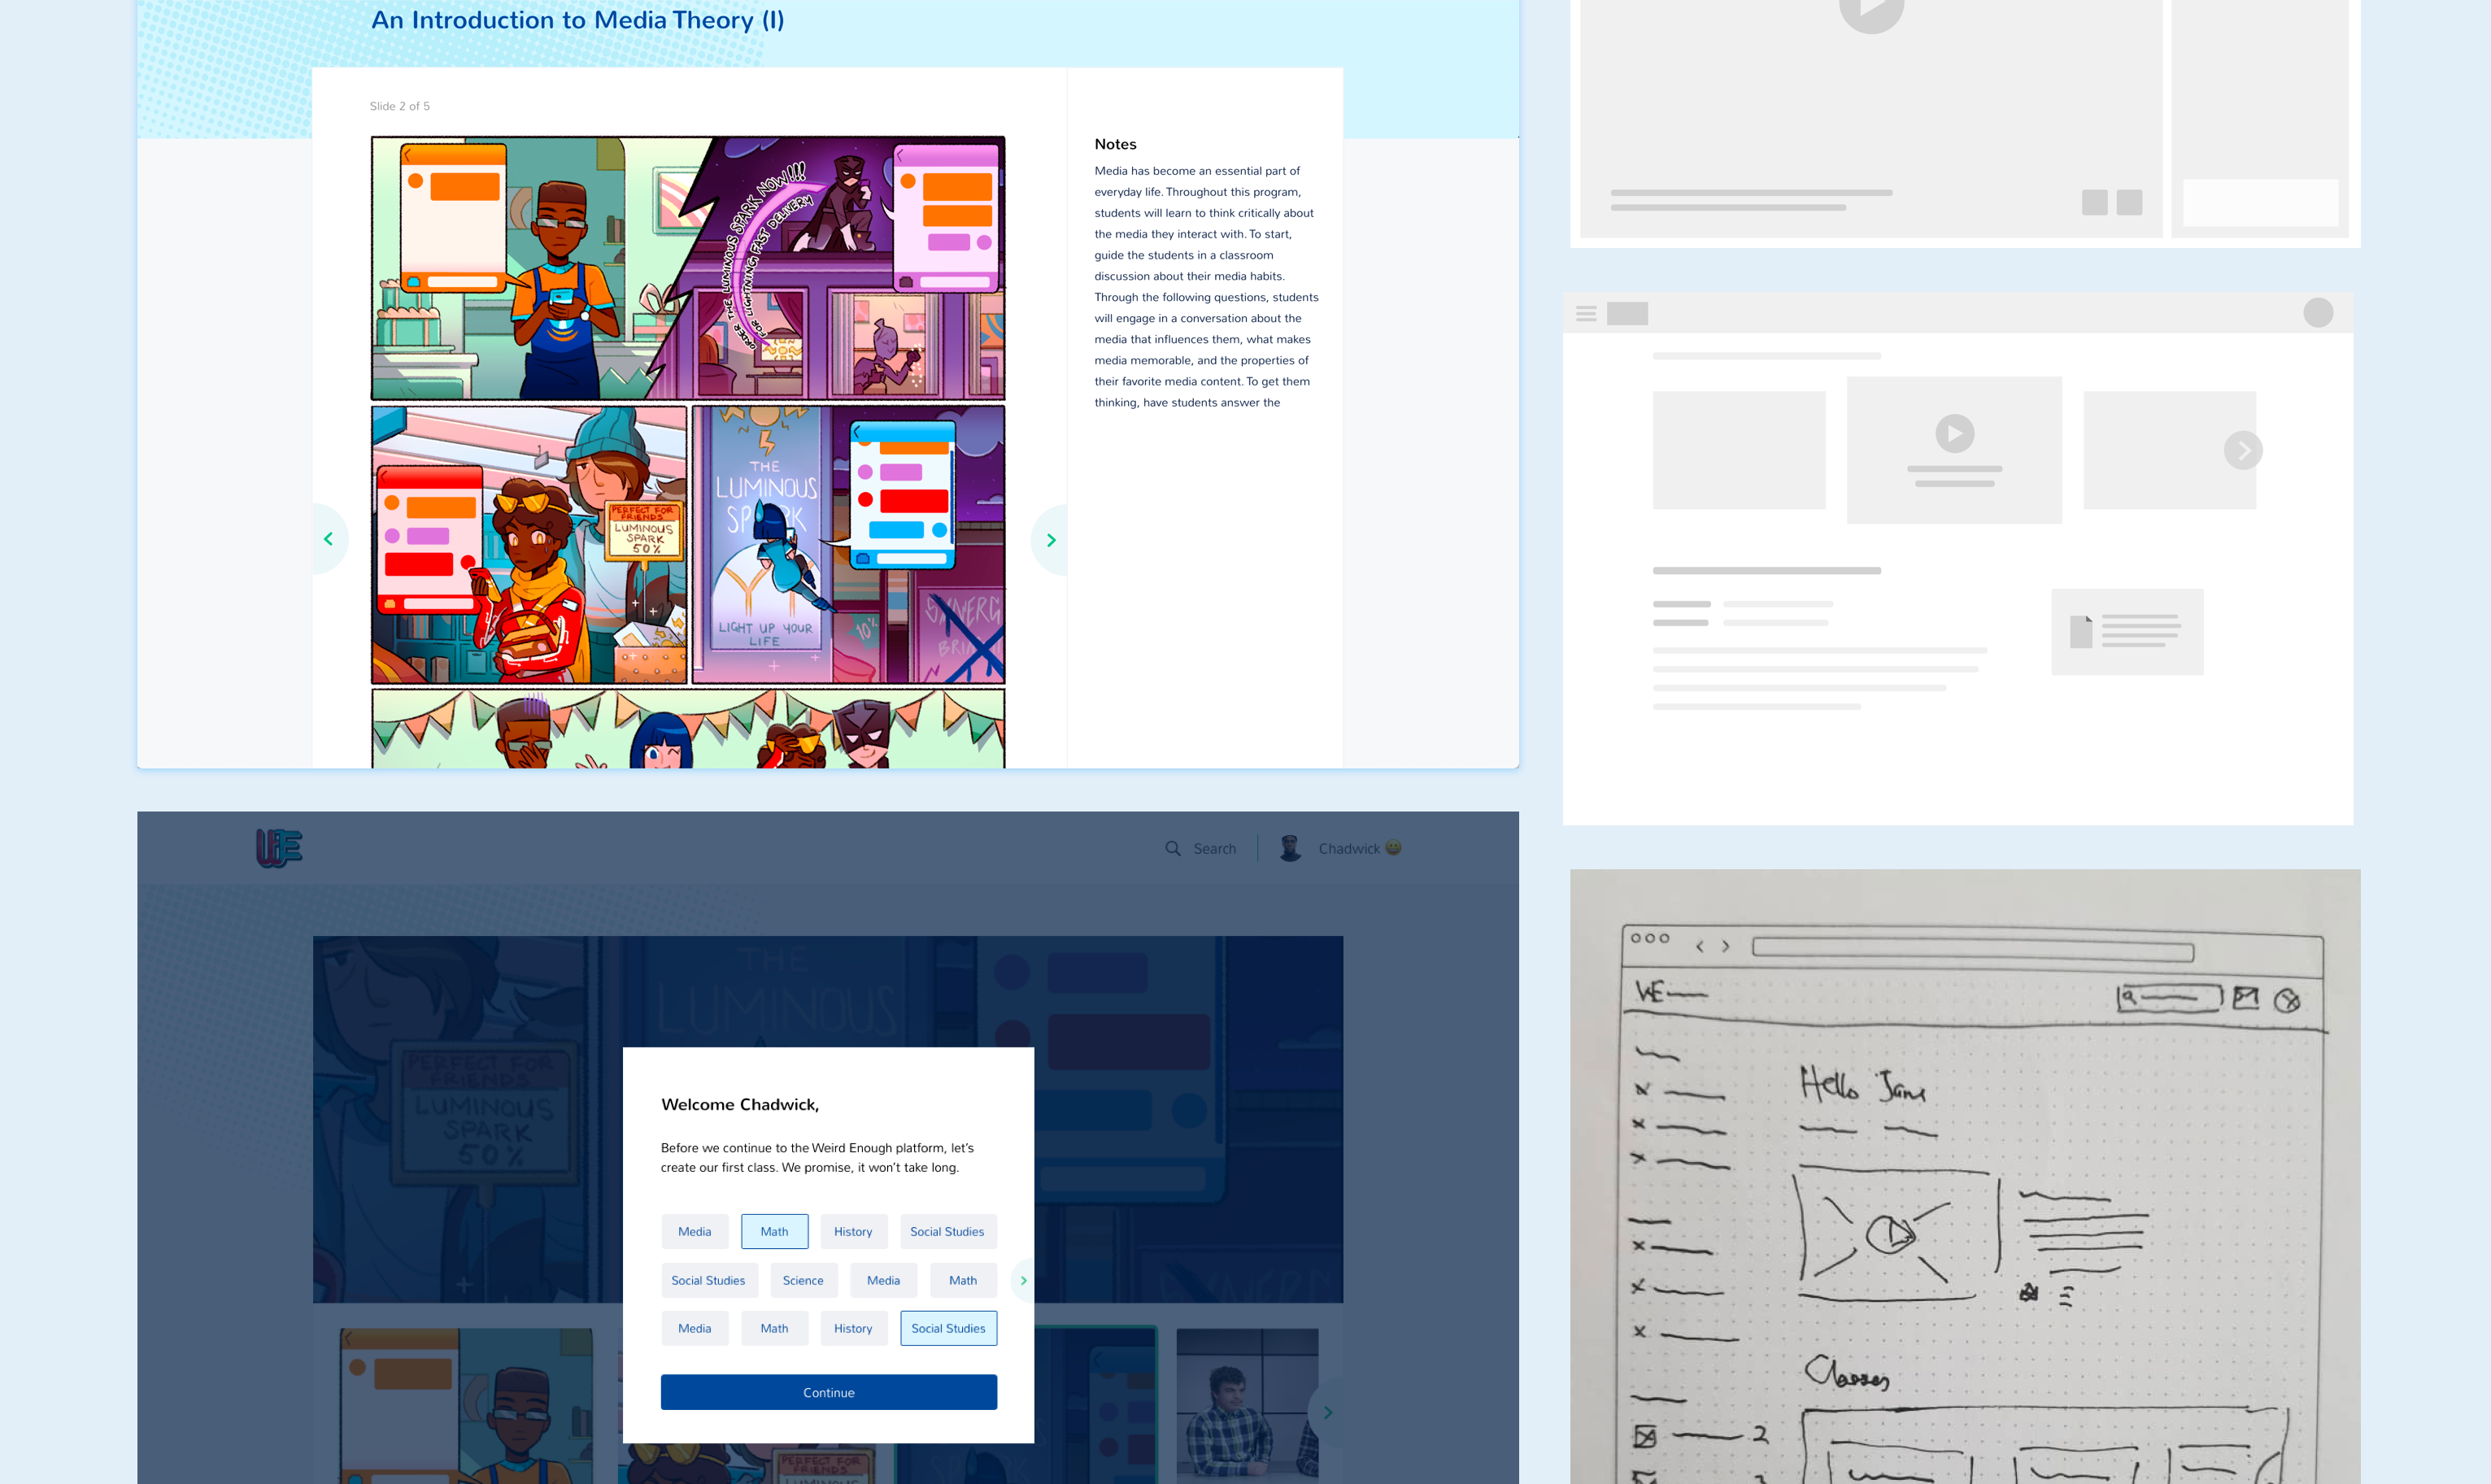This screenshot has height=1484, width=2491.
Task: Click Chadwick's avatar picture
Action: pyautogui.click(x=1290, y=848)
